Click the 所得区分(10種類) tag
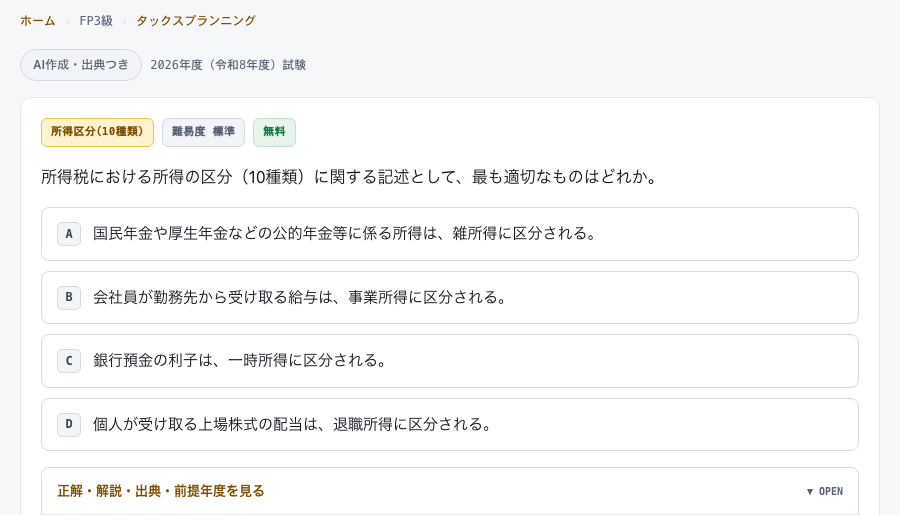 [x=98, y=132]
